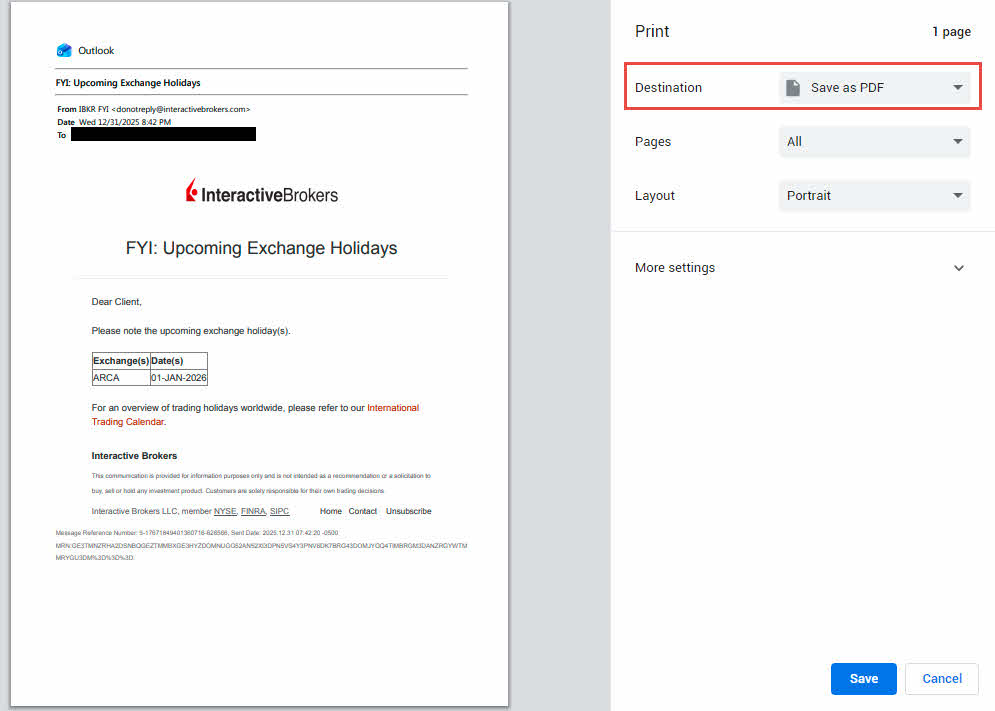Screen dimensions: 995x711
Task: Click the Contact link in email footer
Action: (x=363, y=511)
